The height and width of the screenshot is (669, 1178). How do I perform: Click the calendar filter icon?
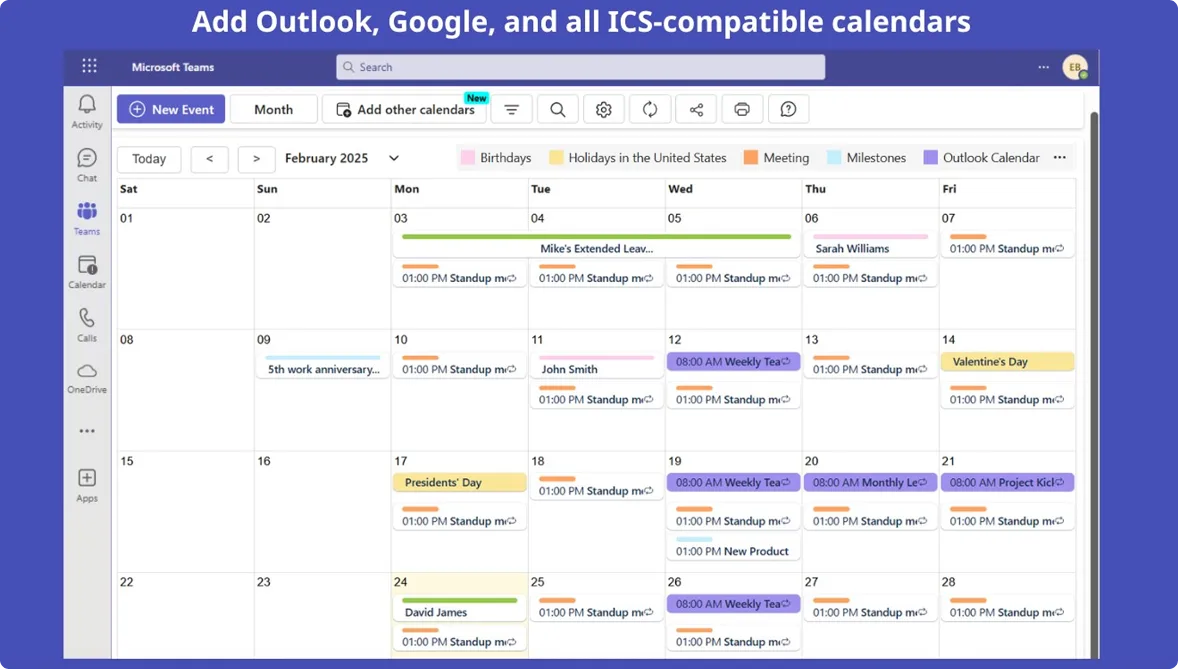click(511, 109)
